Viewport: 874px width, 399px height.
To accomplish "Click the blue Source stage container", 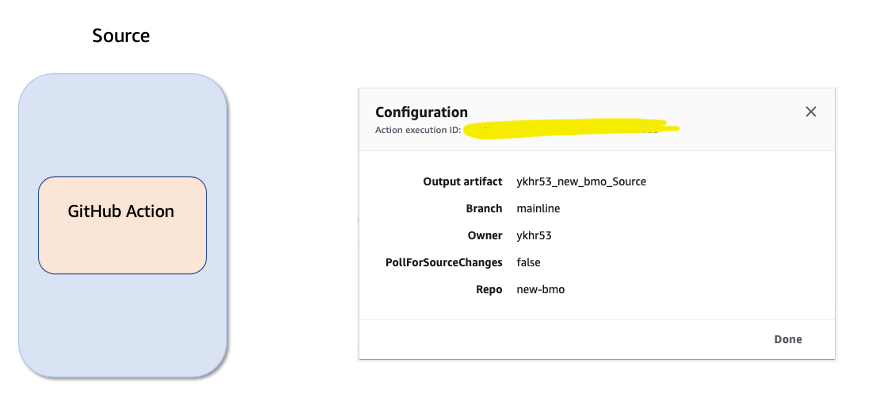I will pyautogui.click(x=123, y=226).
